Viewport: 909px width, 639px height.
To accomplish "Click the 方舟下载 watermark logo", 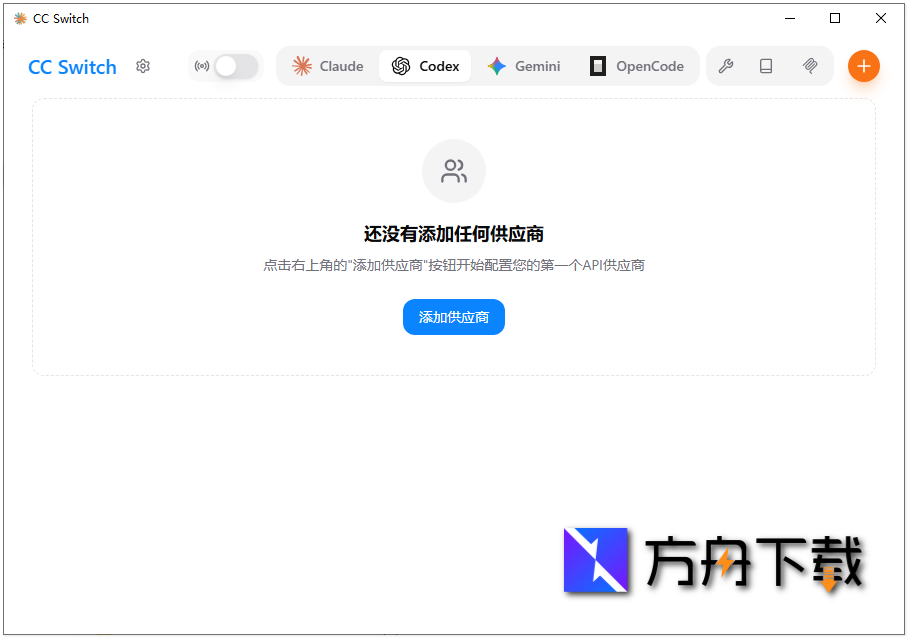I will tap(597, 561).
